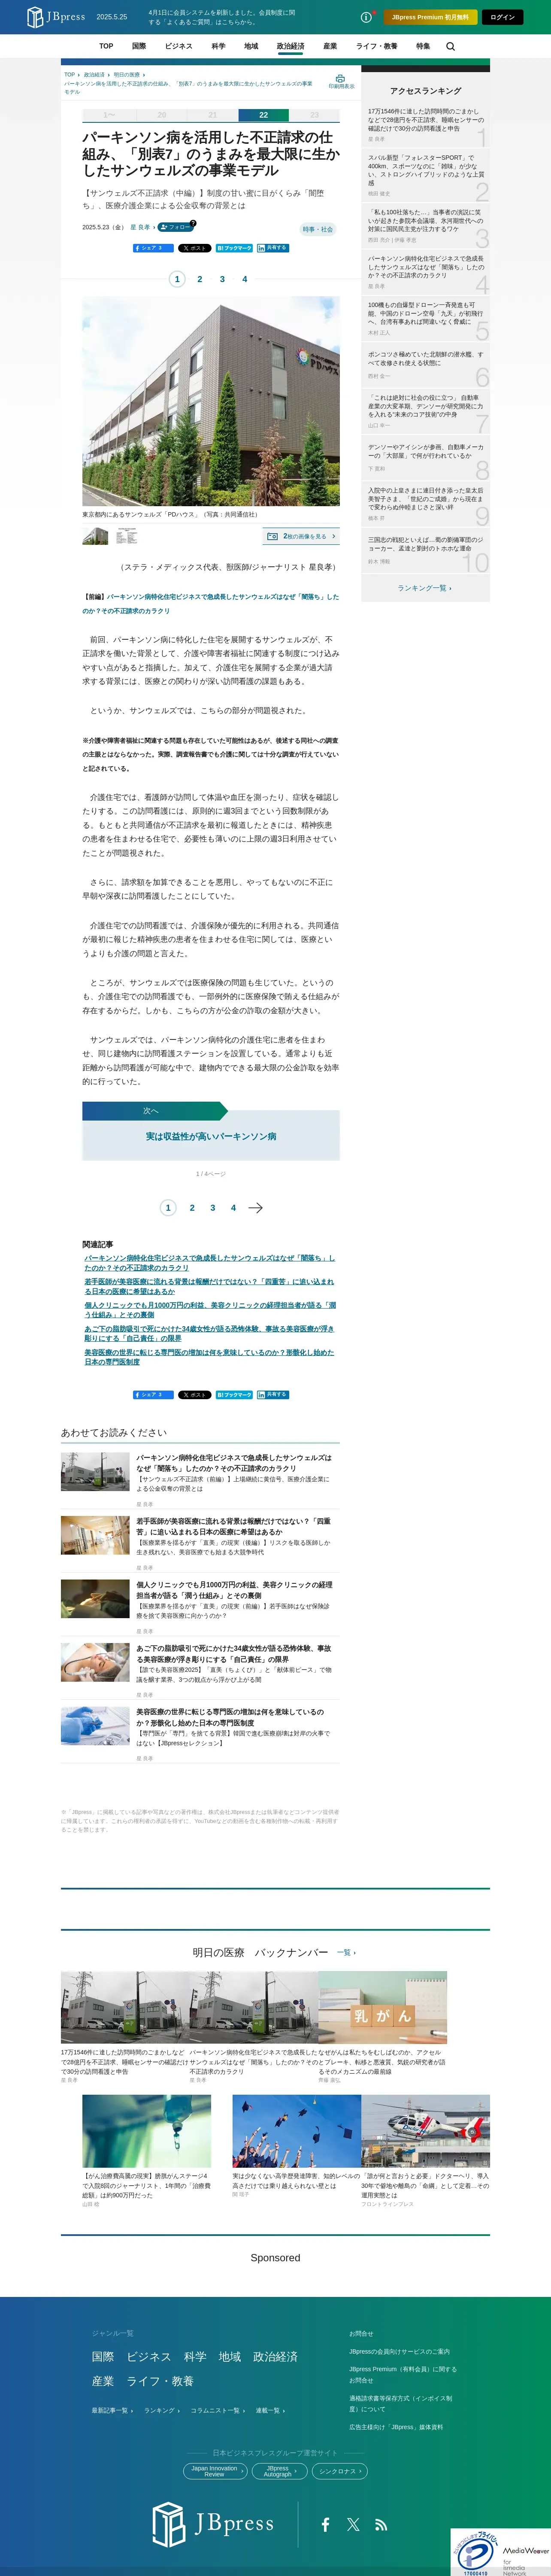
Task: Open the footer コラムニスト一覧 link
Action: (218, 2410)
